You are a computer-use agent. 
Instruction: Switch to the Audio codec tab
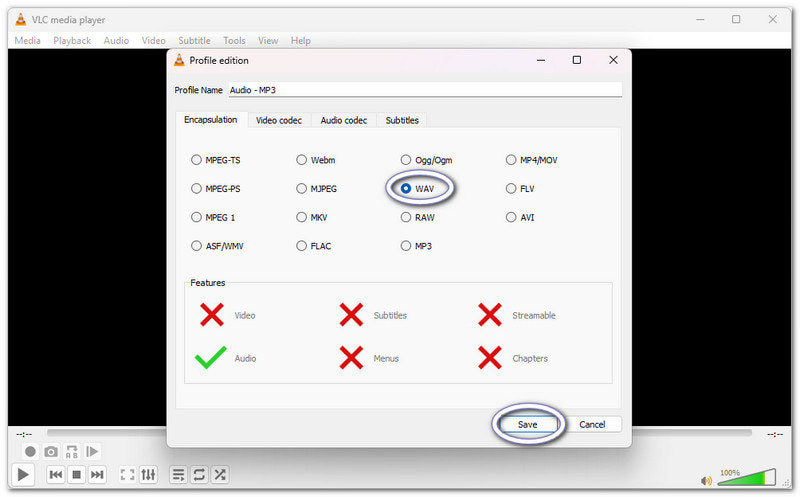(344, 120)
